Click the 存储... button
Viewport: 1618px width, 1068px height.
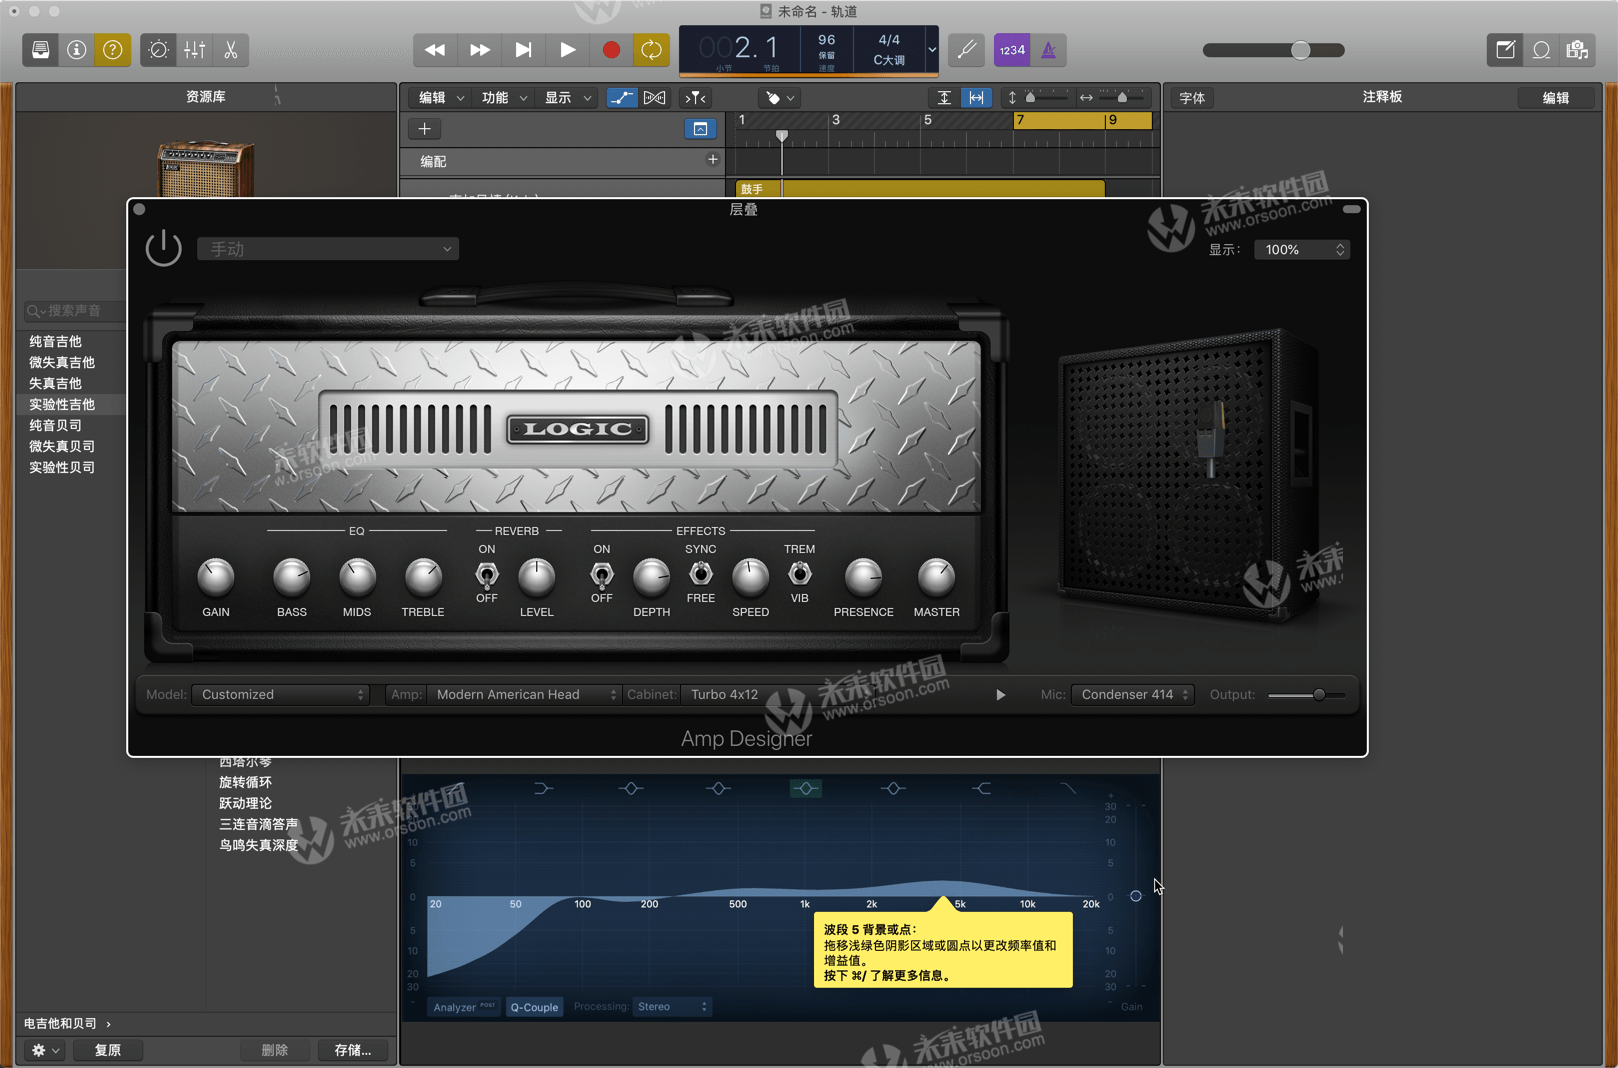(x=353, y=1050)
